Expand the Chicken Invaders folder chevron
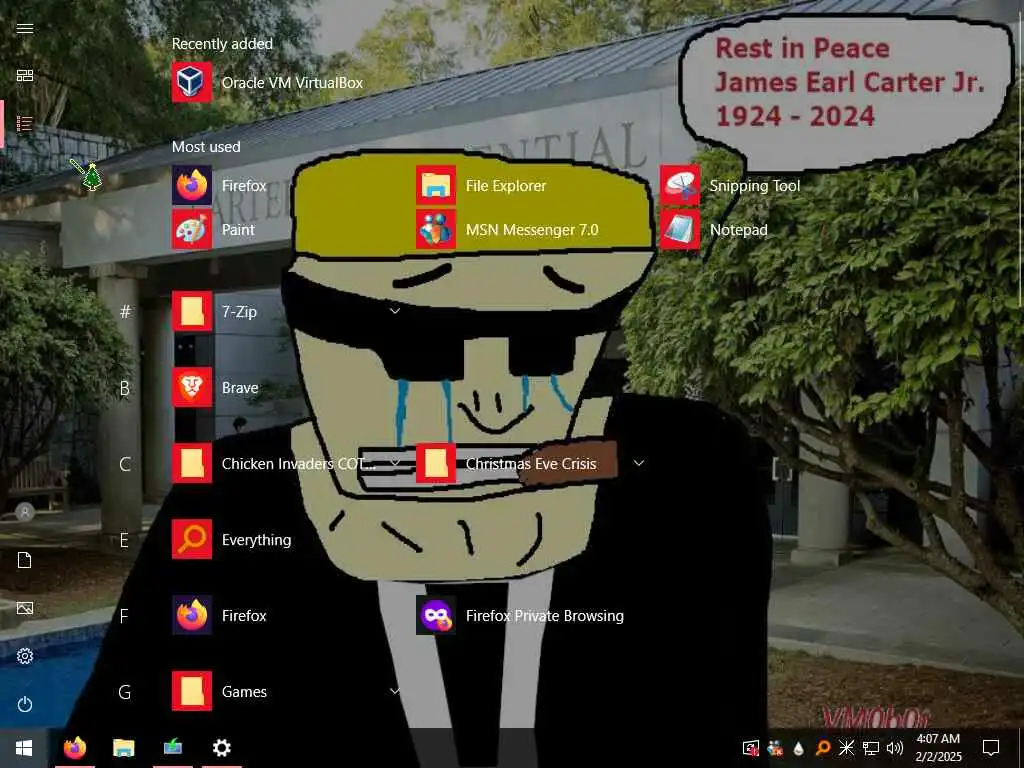This screenshot has width=1024, height=768. [394, 462]
